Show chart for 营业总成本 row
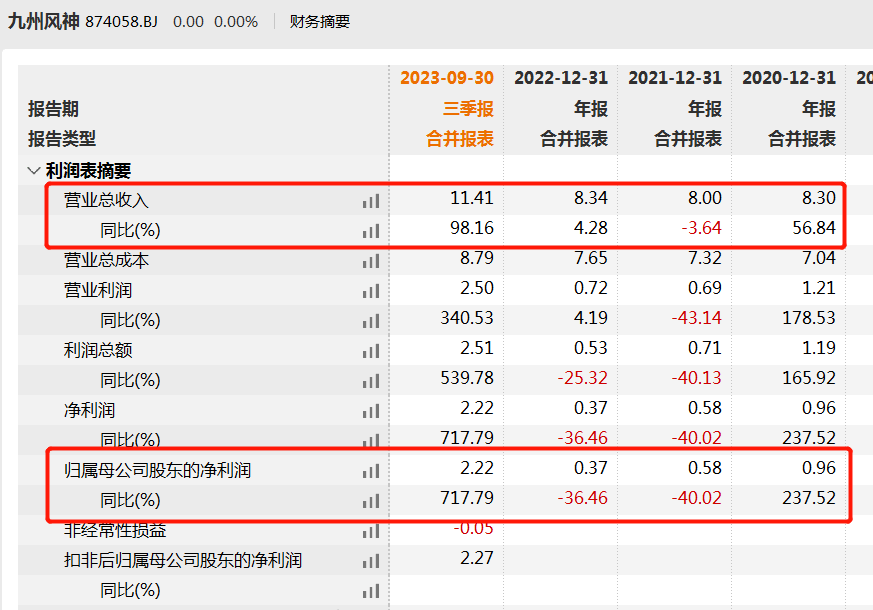This screenshot has width=873, height=610. pos(371,261)
